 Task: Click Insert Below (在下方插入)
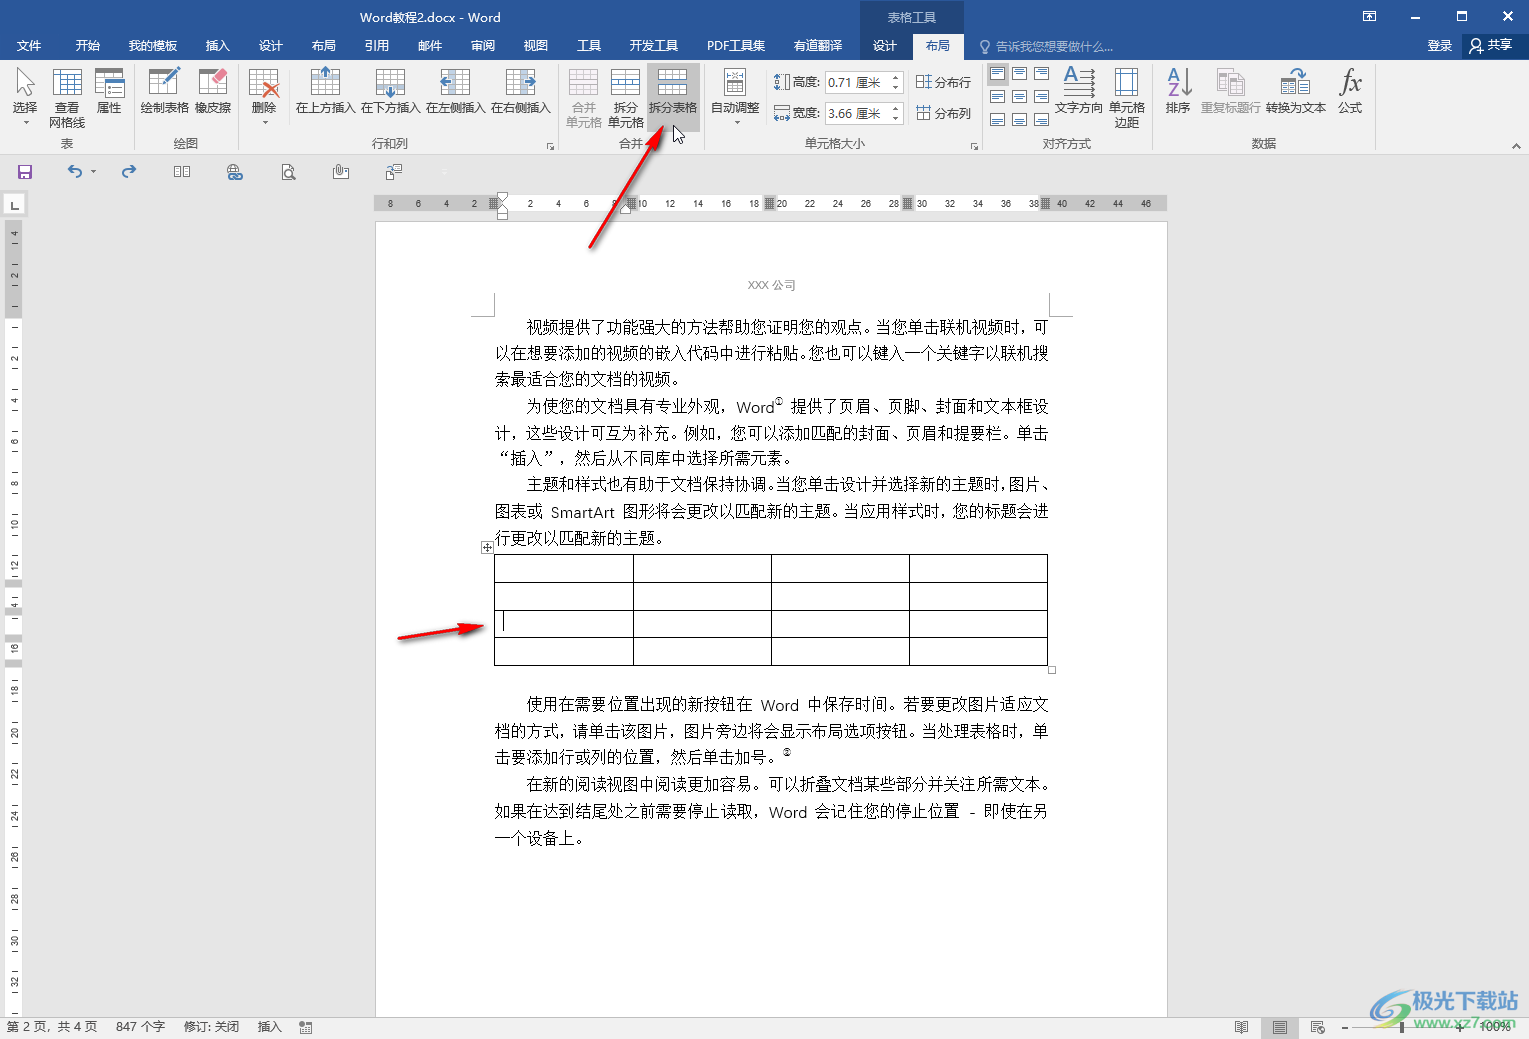390,91
